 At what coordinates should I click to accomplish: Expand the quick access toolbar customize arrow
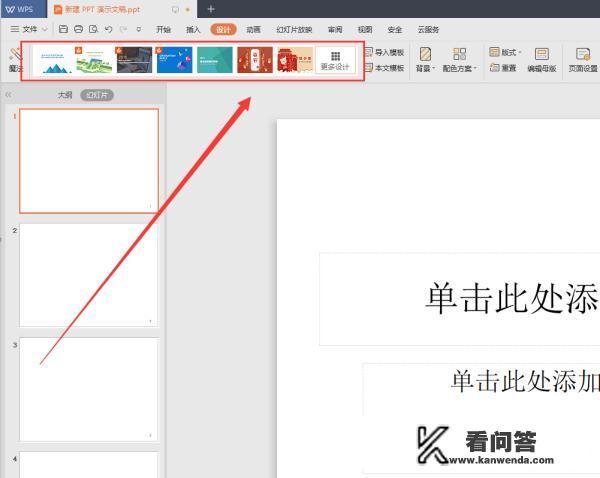click(x=139, y=29)
